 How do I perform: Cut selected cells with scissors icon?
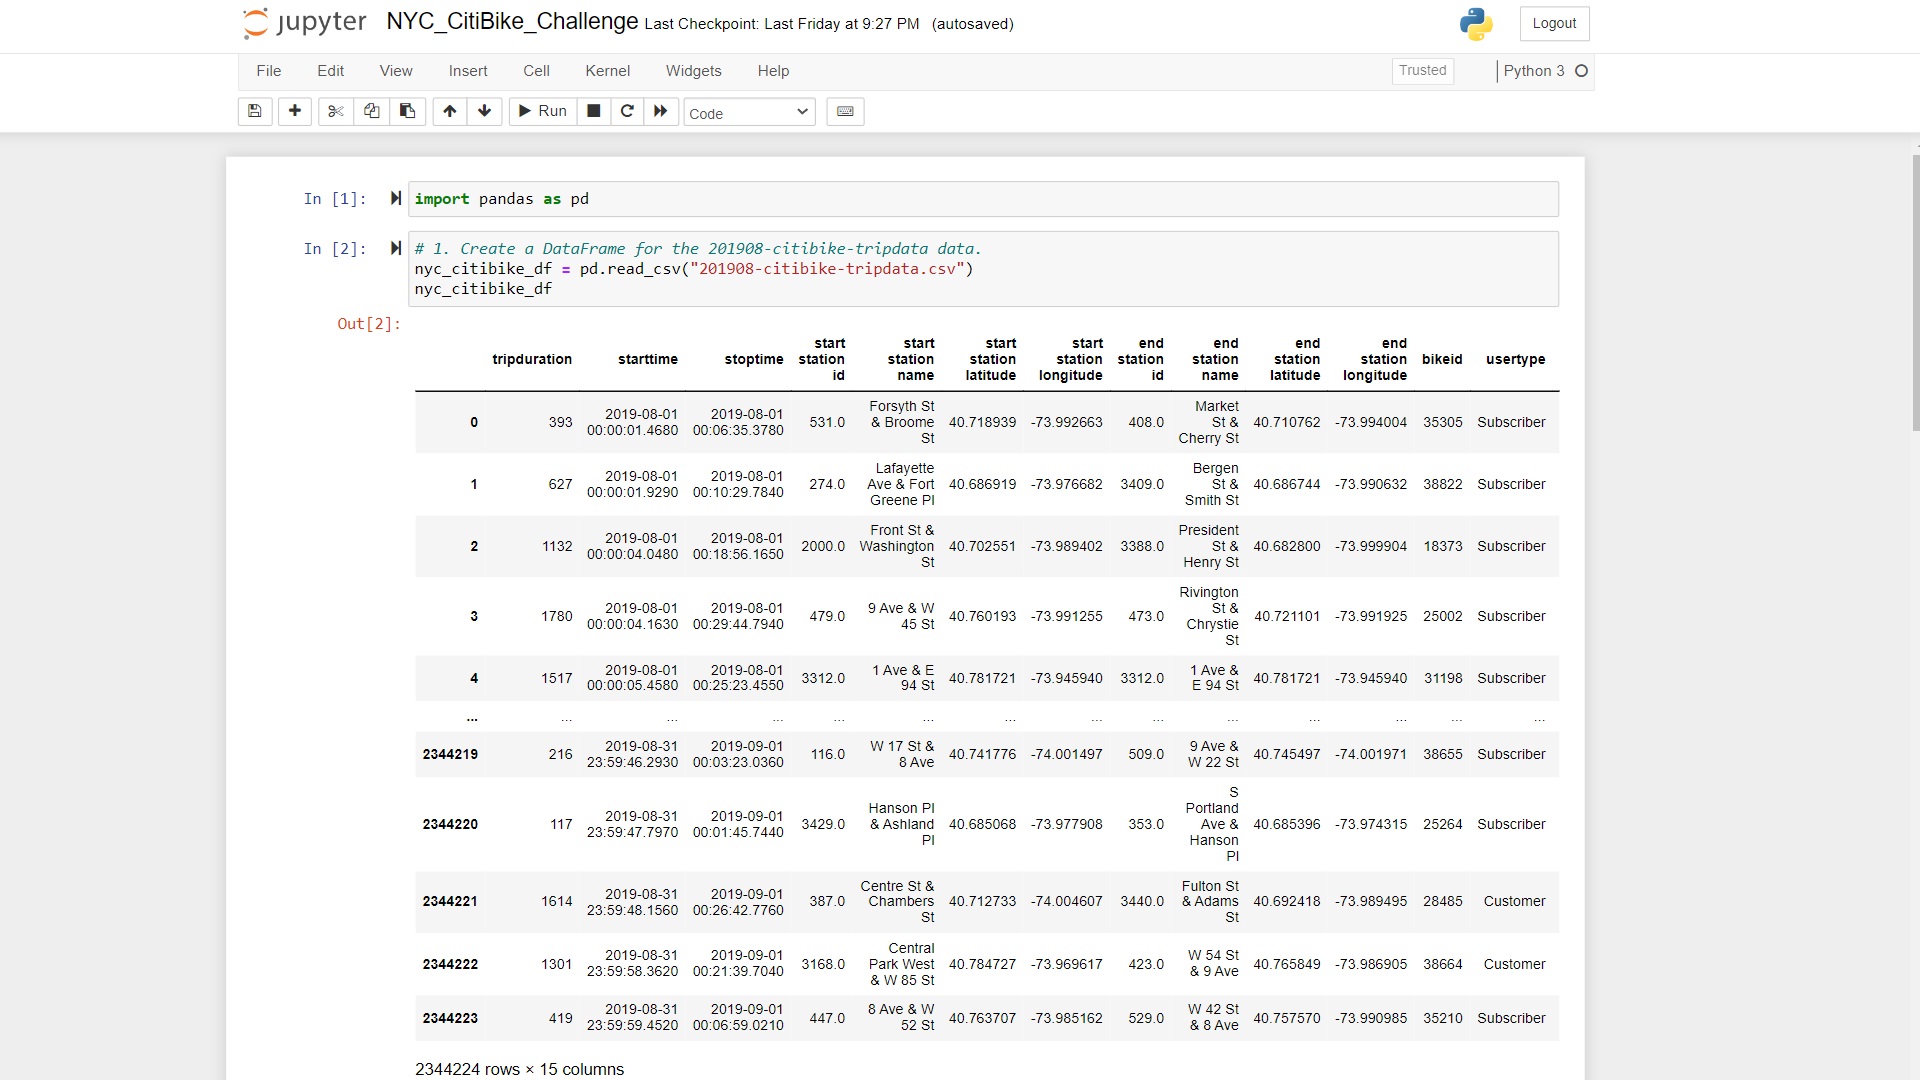point(336,111)
